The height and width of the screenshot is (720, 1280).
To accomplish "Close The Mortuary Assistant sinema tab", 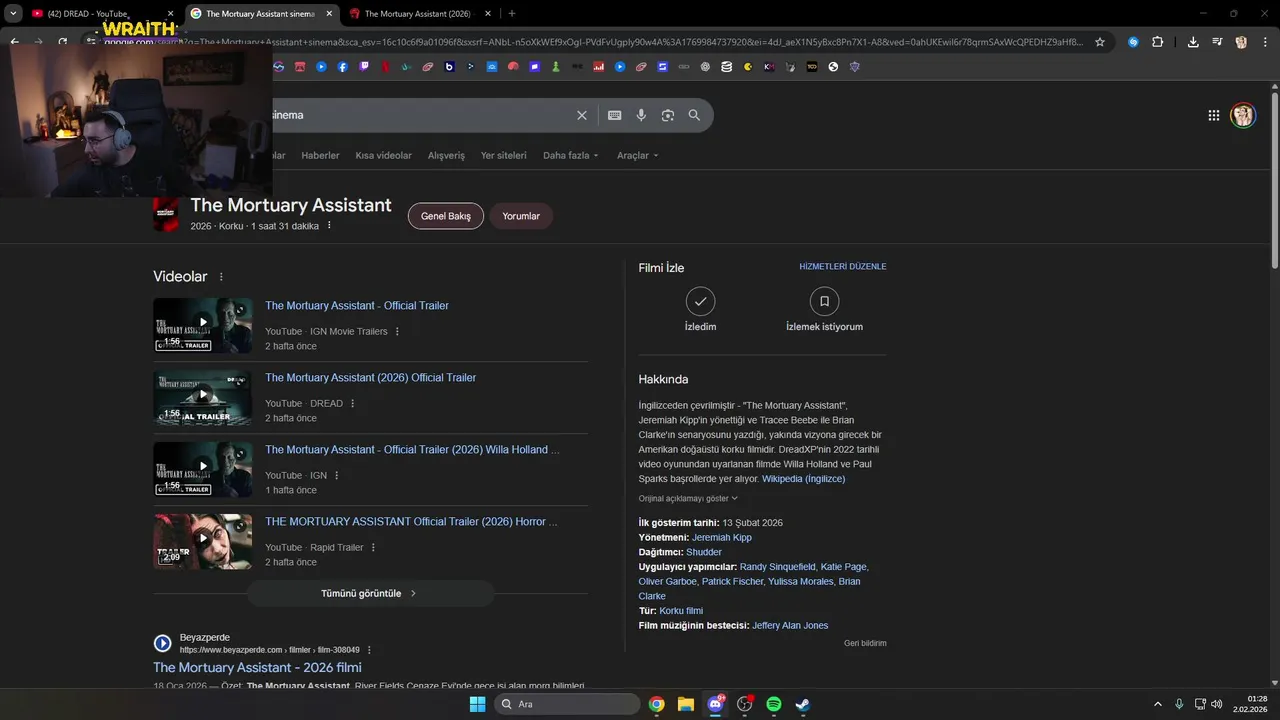I will coord(329,14).
